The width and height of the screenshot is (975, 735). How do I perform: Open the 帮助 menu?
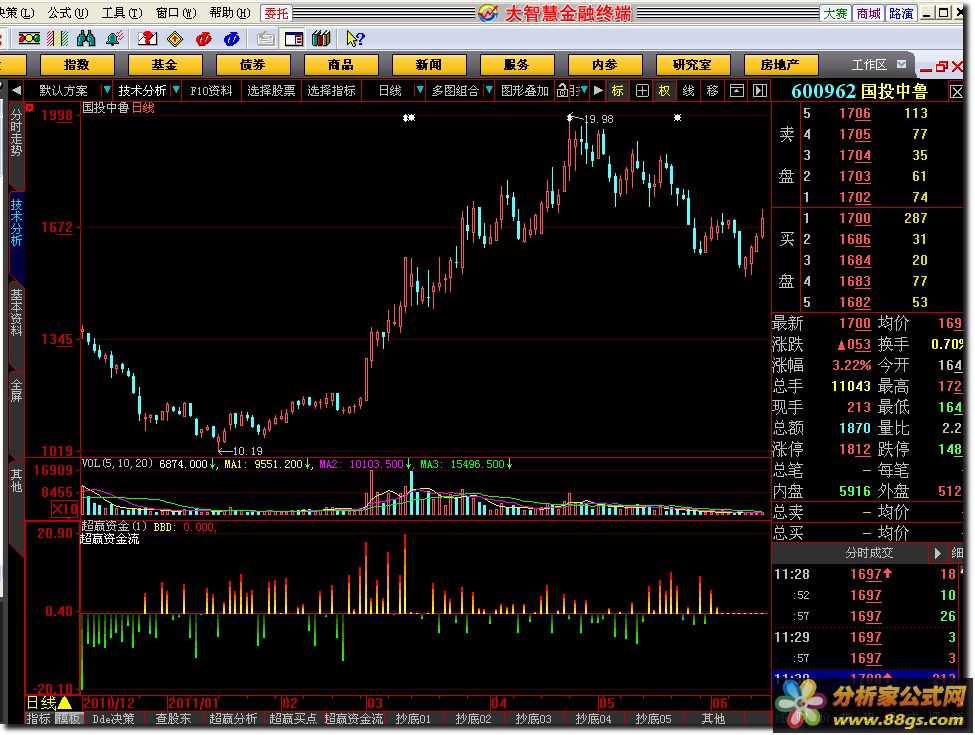click(x=230, y=12)
